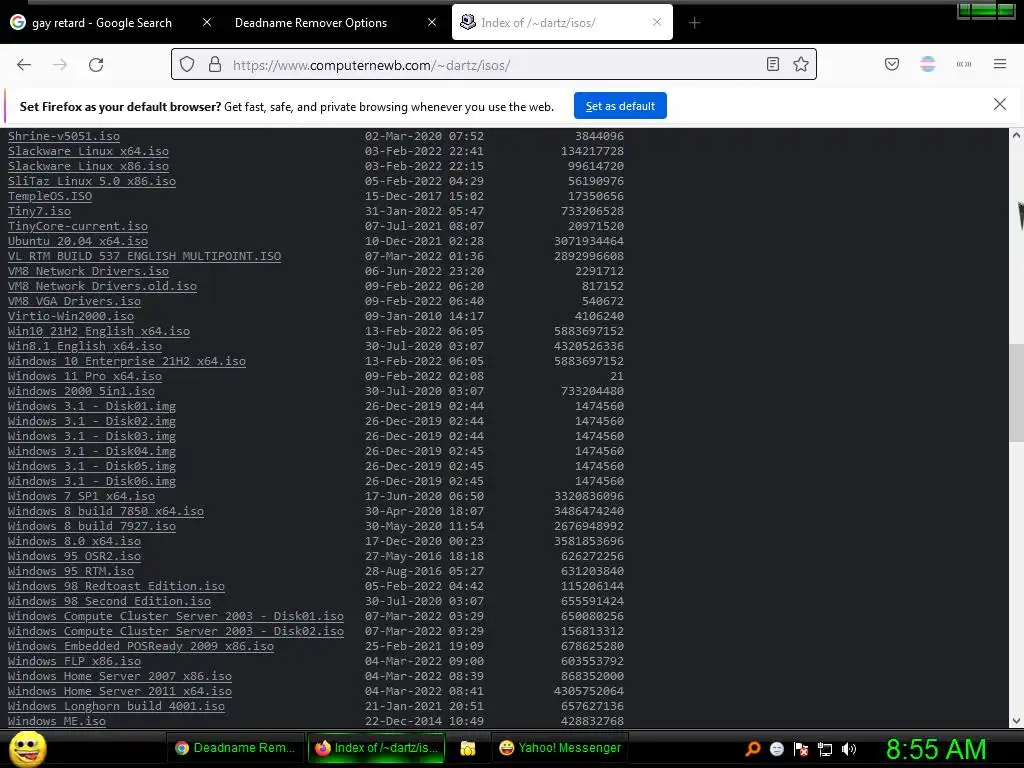Click the magnifier icon in system tray
Image resolution: width=1024 pixels, height=768 pixels.
pos(752,748)
